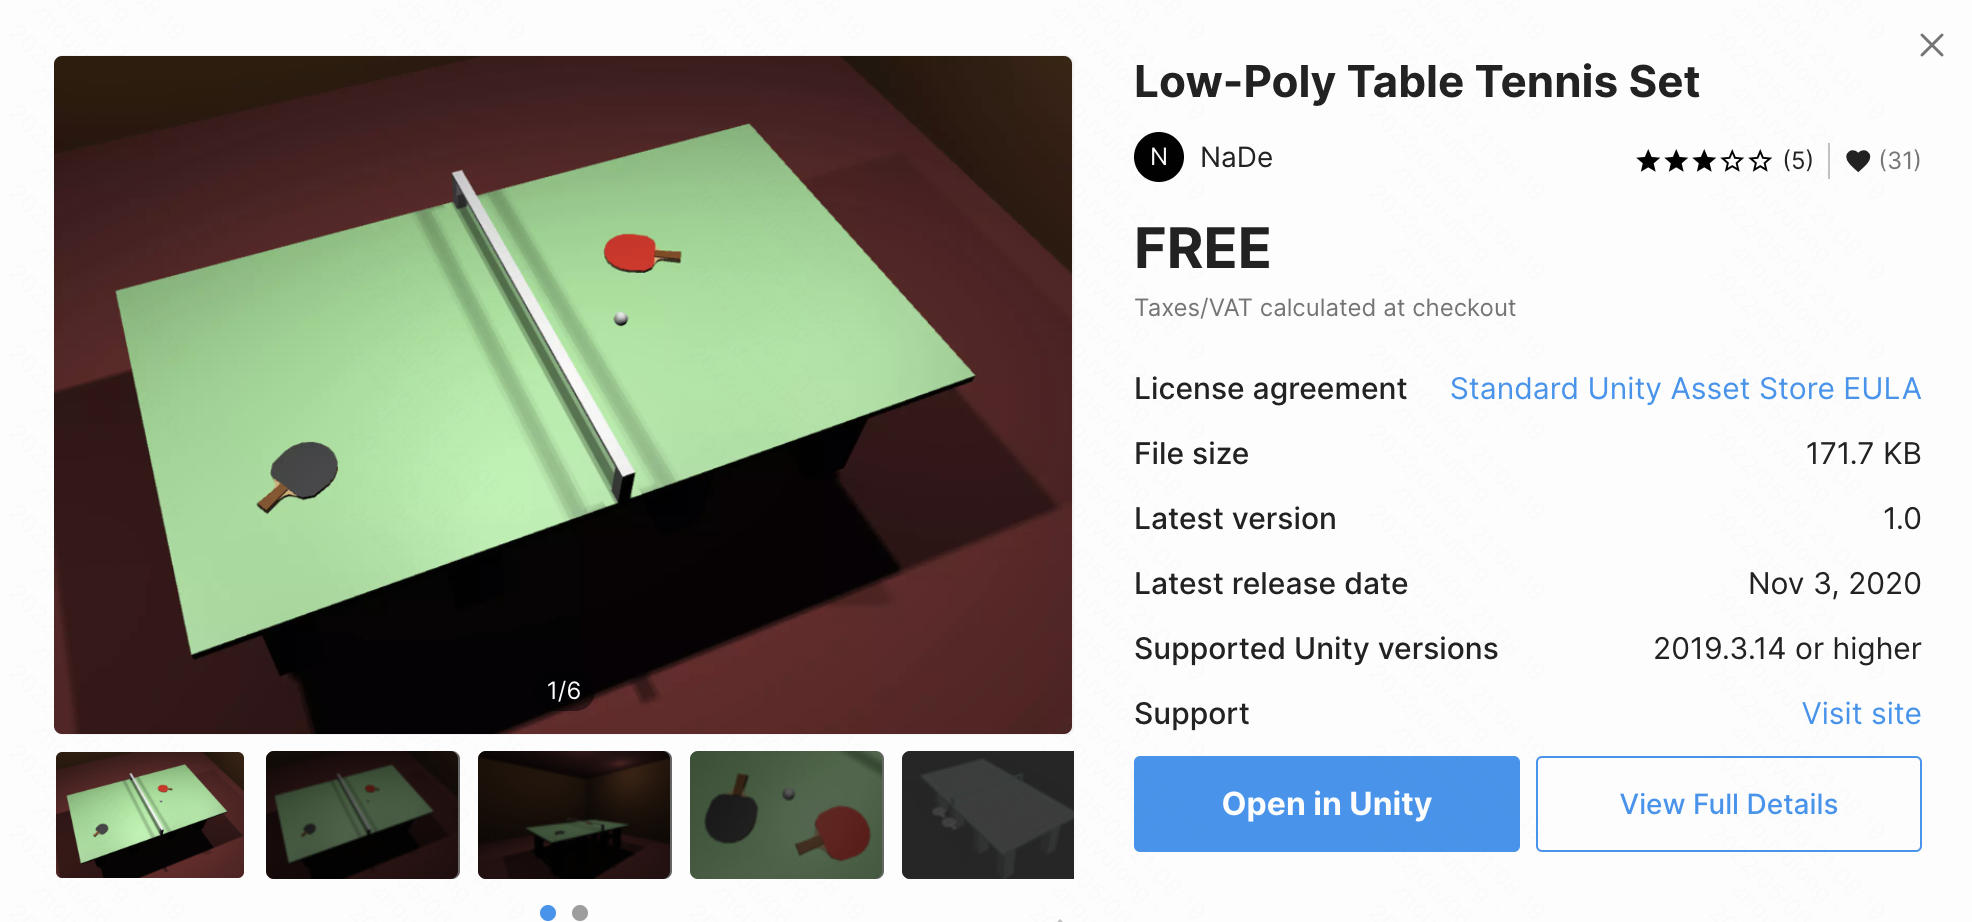Click the main table tennis preview image
The height and width of the screenshot is (922, 1972).
tap(563, 395)
